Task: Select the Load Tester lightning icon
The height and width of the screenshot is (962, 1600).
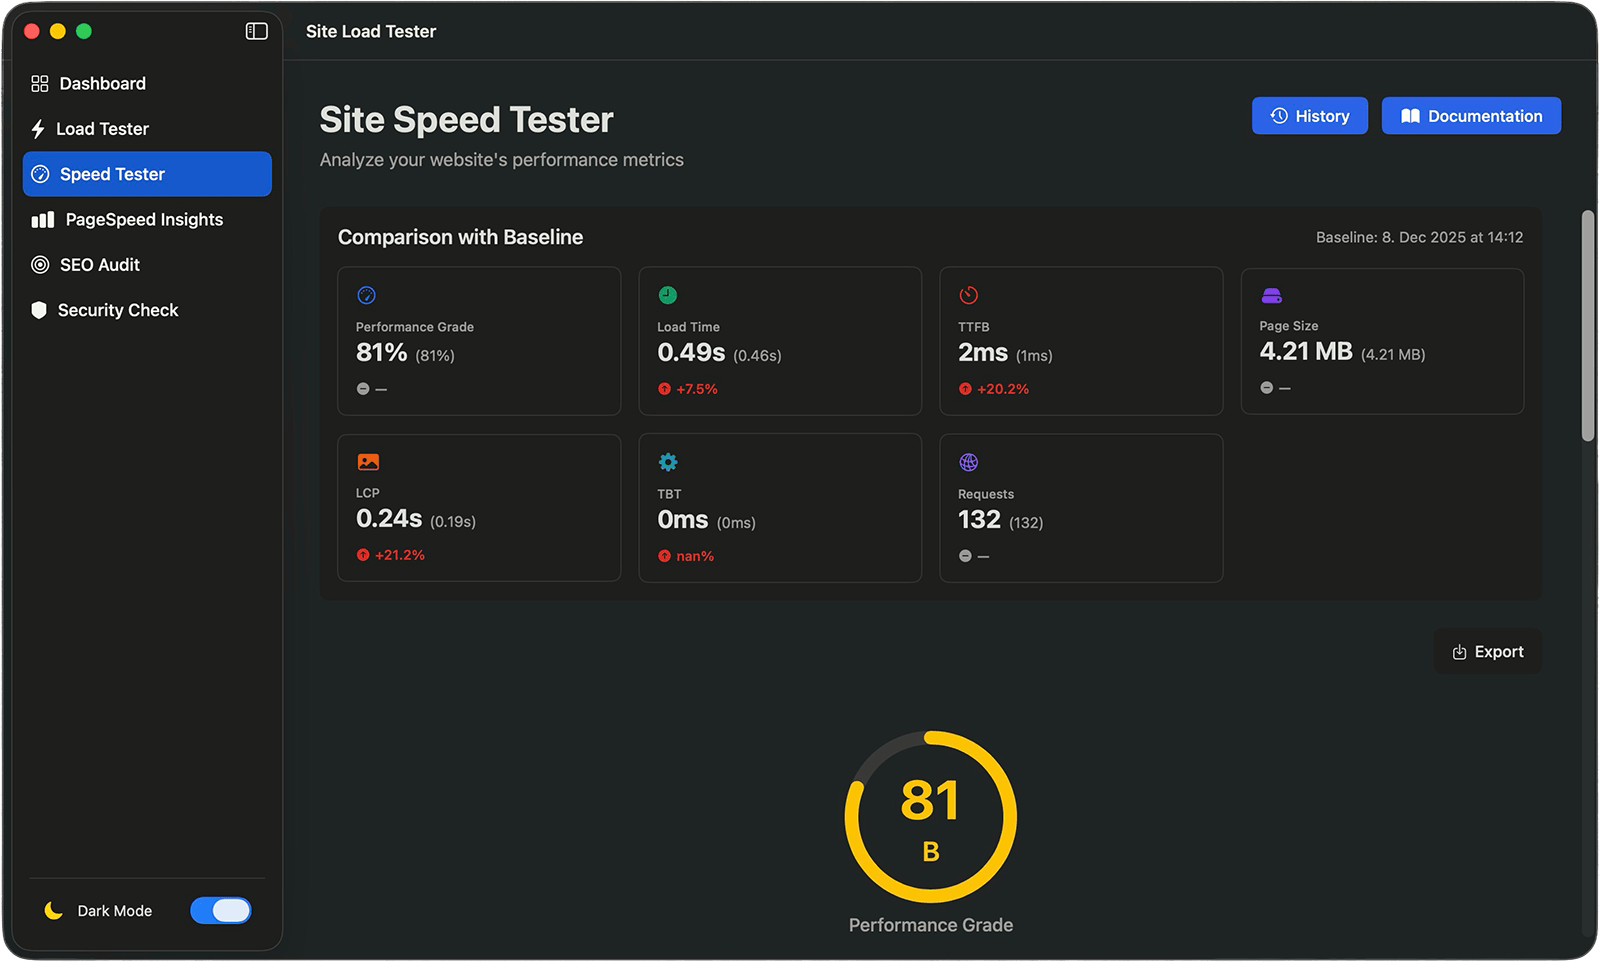Action: click(x=38, y=128)
